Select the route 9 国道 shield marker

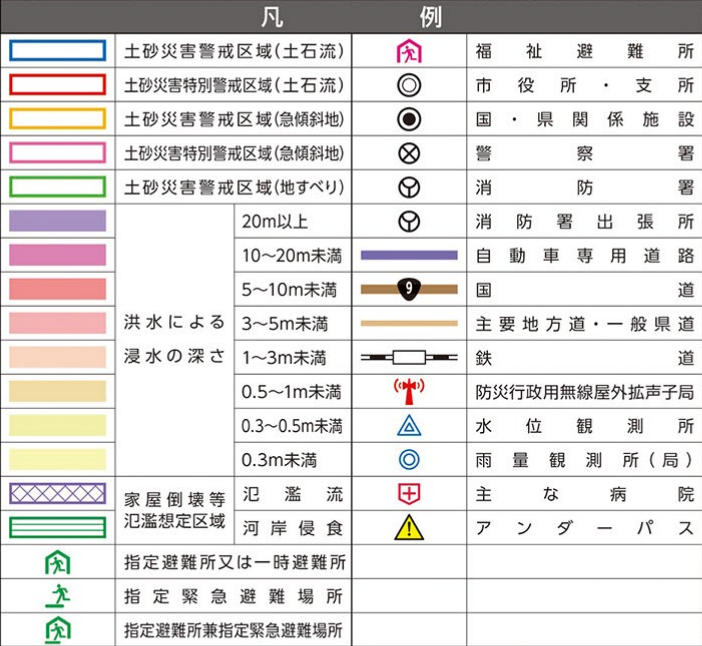[x=408, y=289]
